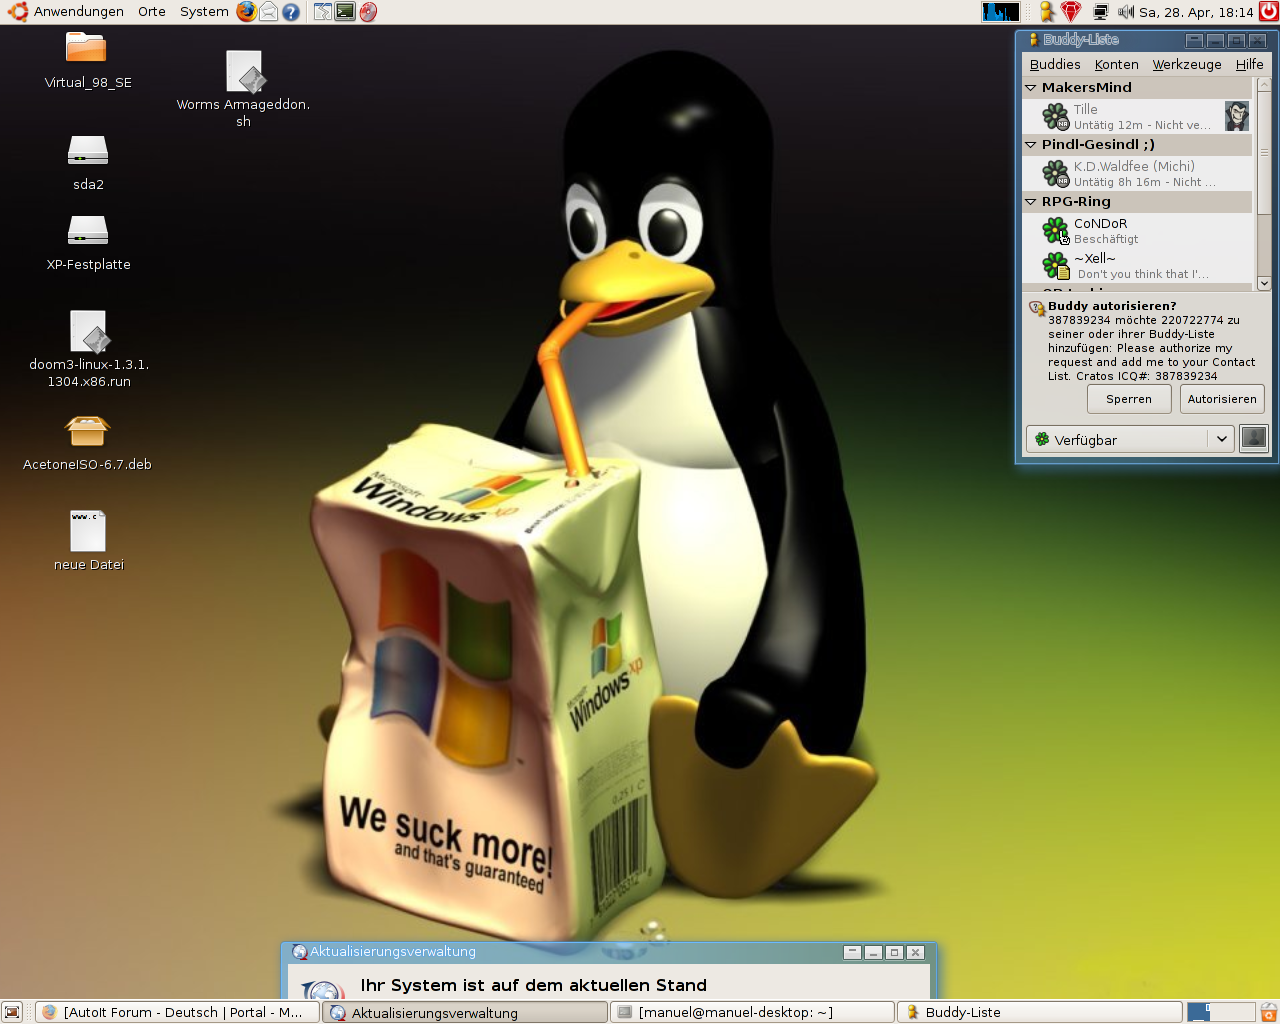
Task: Open the AcetoneISO-6.7.deb package icon
Action: 87,432
